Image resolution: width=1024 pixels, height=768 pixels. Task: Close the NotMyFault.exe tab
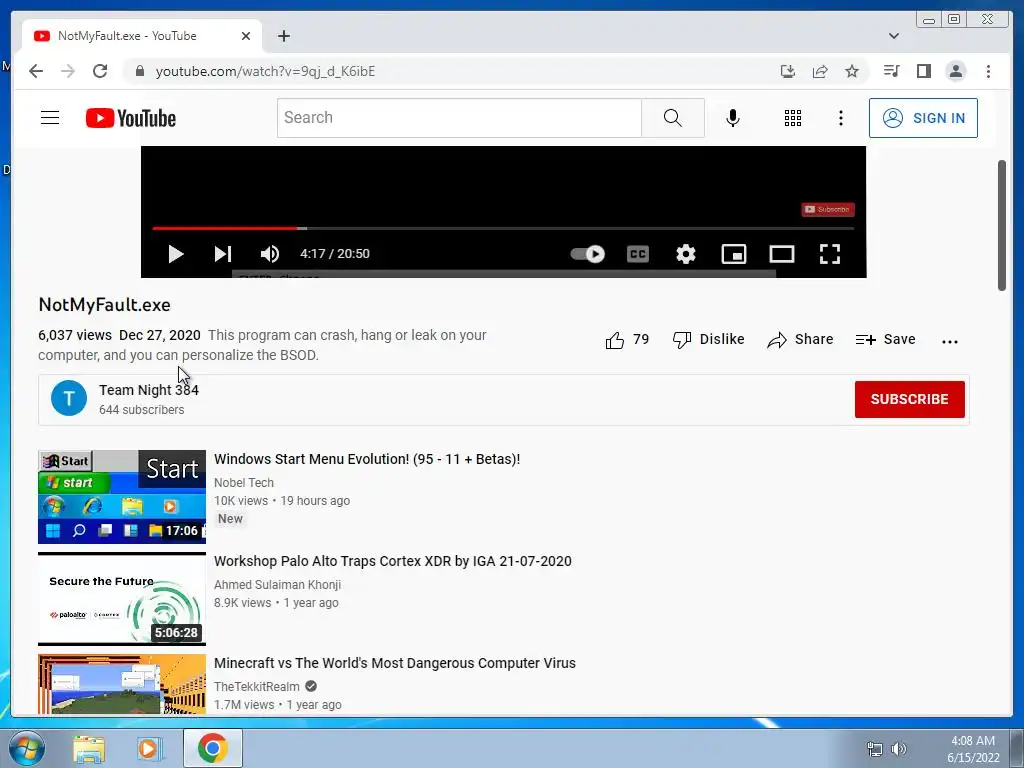pos(246,36)
